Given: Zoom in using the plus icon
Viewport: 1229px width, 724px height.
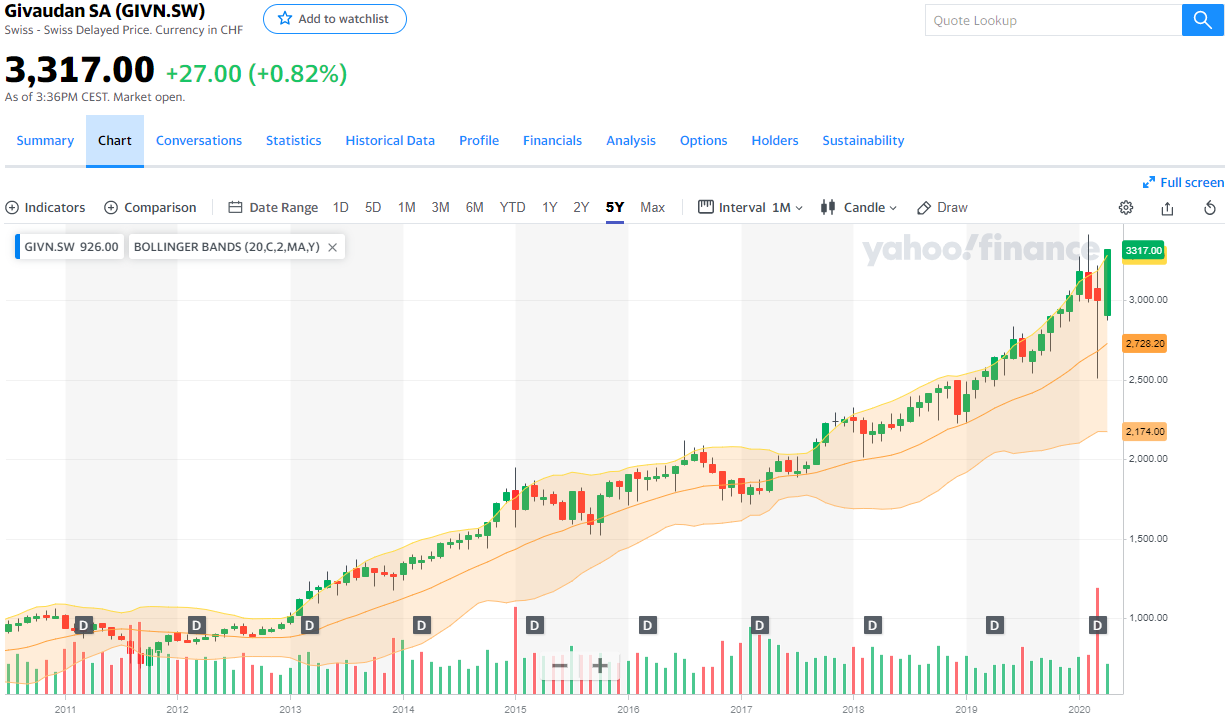Looking at the screenshot, I should 600,666.
